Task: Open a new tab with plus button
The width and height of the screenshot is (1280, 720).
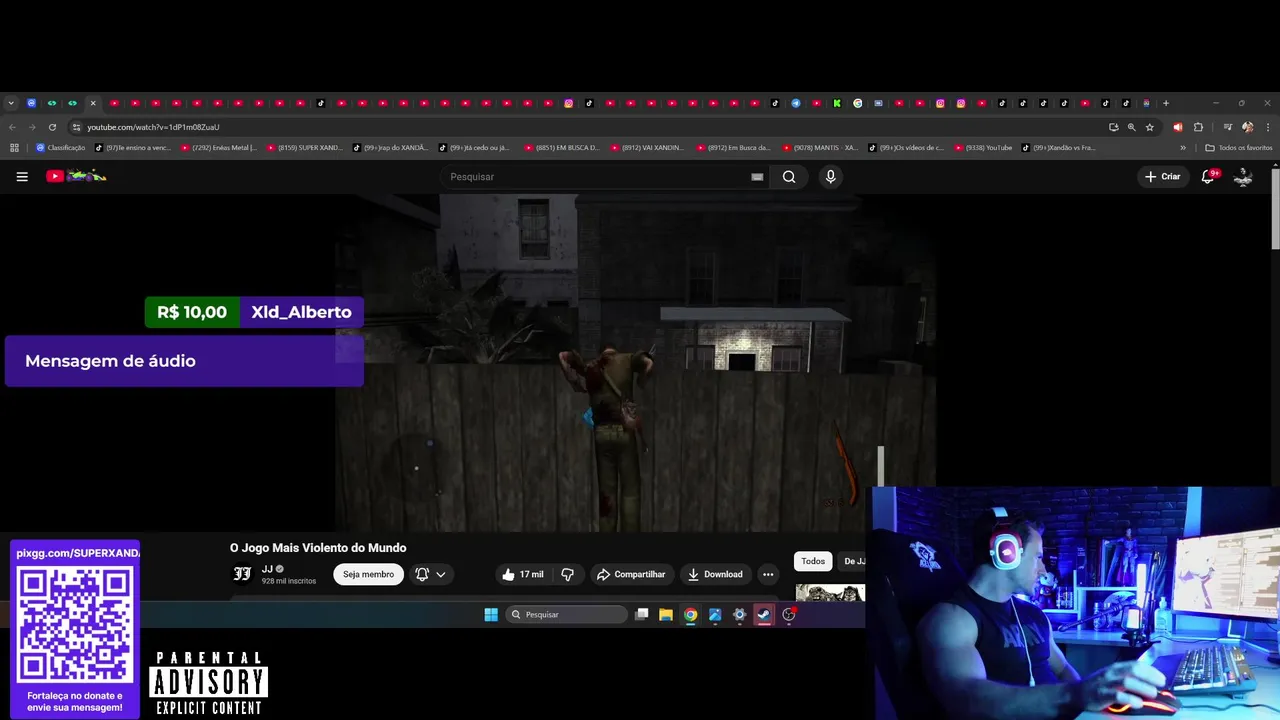Action: [1166, 103]
